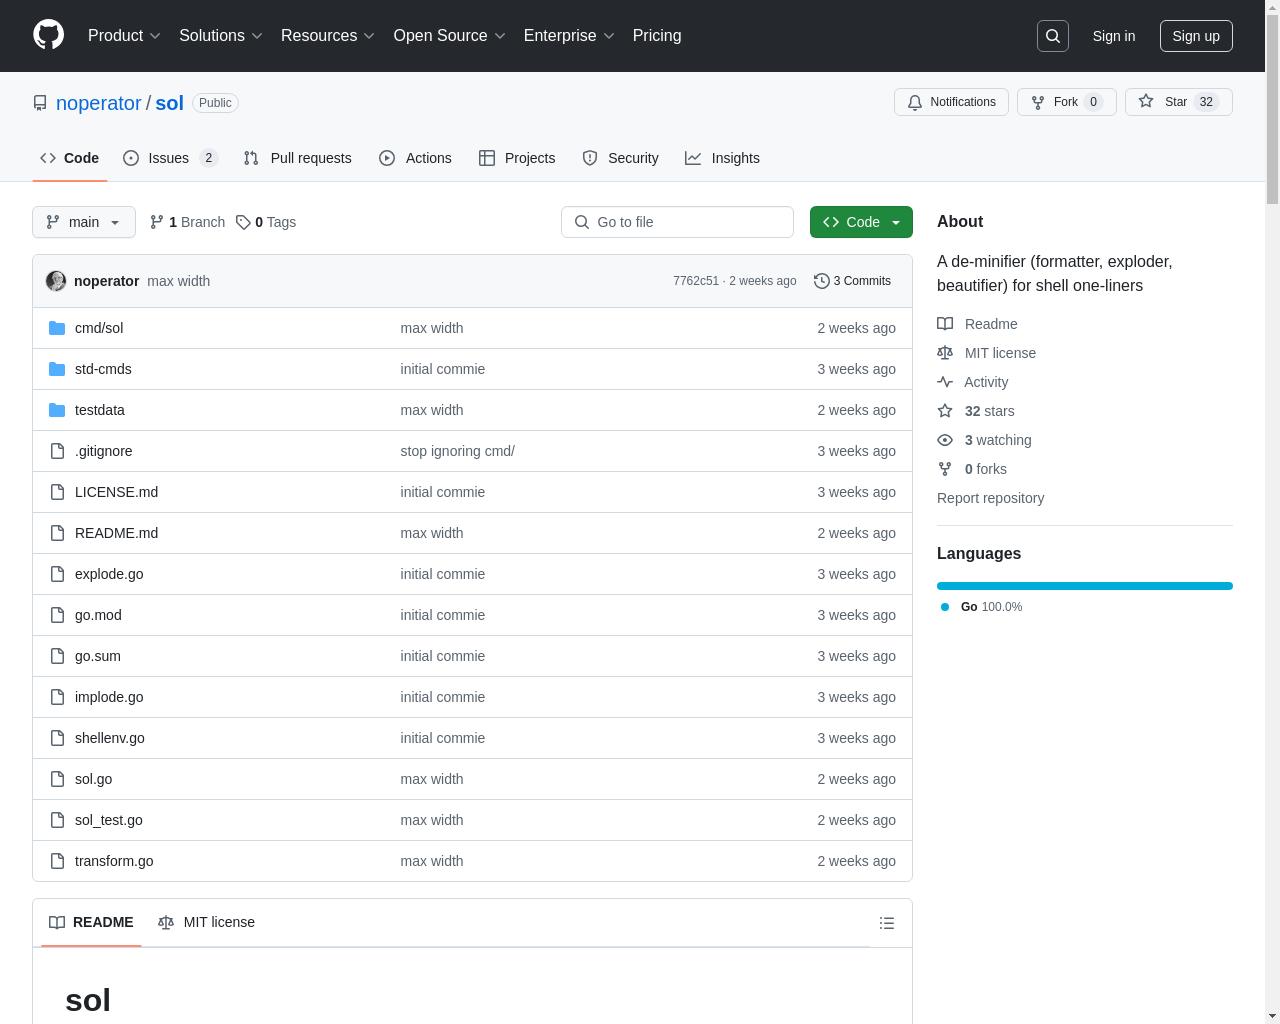The width and height of the screenshot is (1280, 1024).
Task: Switch to the Security tab
Action: coord(620,158)
